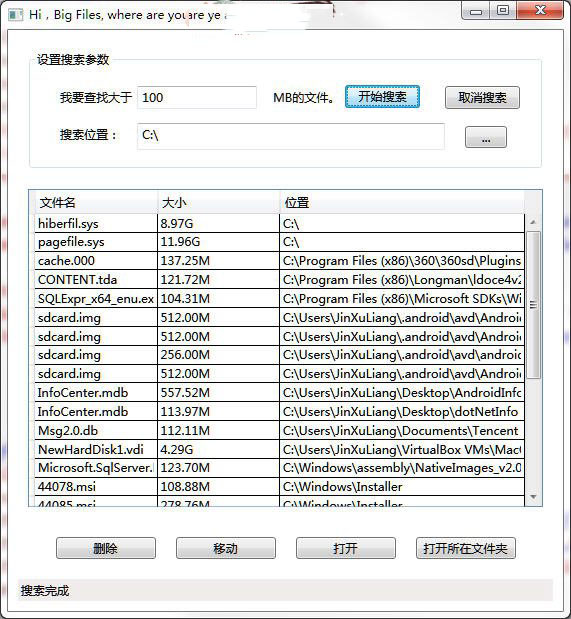Click the 121.72M size cell
This screenshot has width=571, height=619.
click(218, 279)
